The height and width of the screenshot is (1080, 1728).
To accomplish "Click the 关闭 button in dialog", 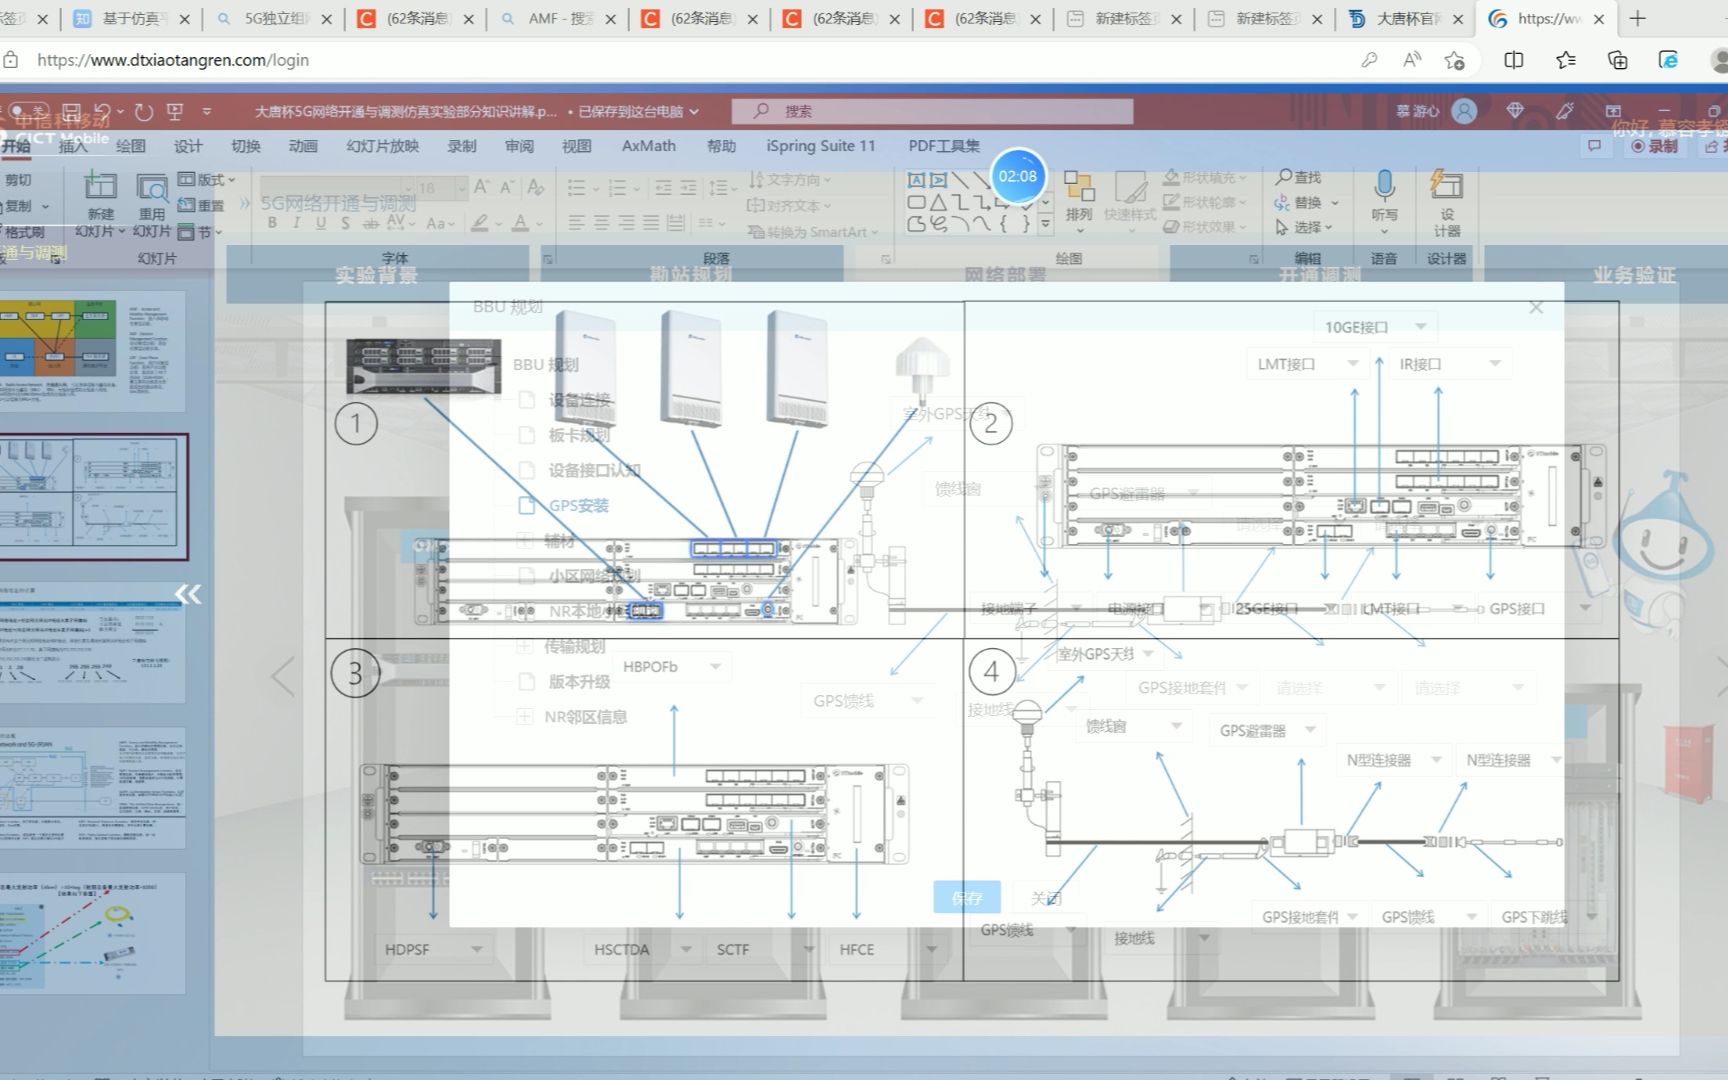I will [x=1046, y=898].
